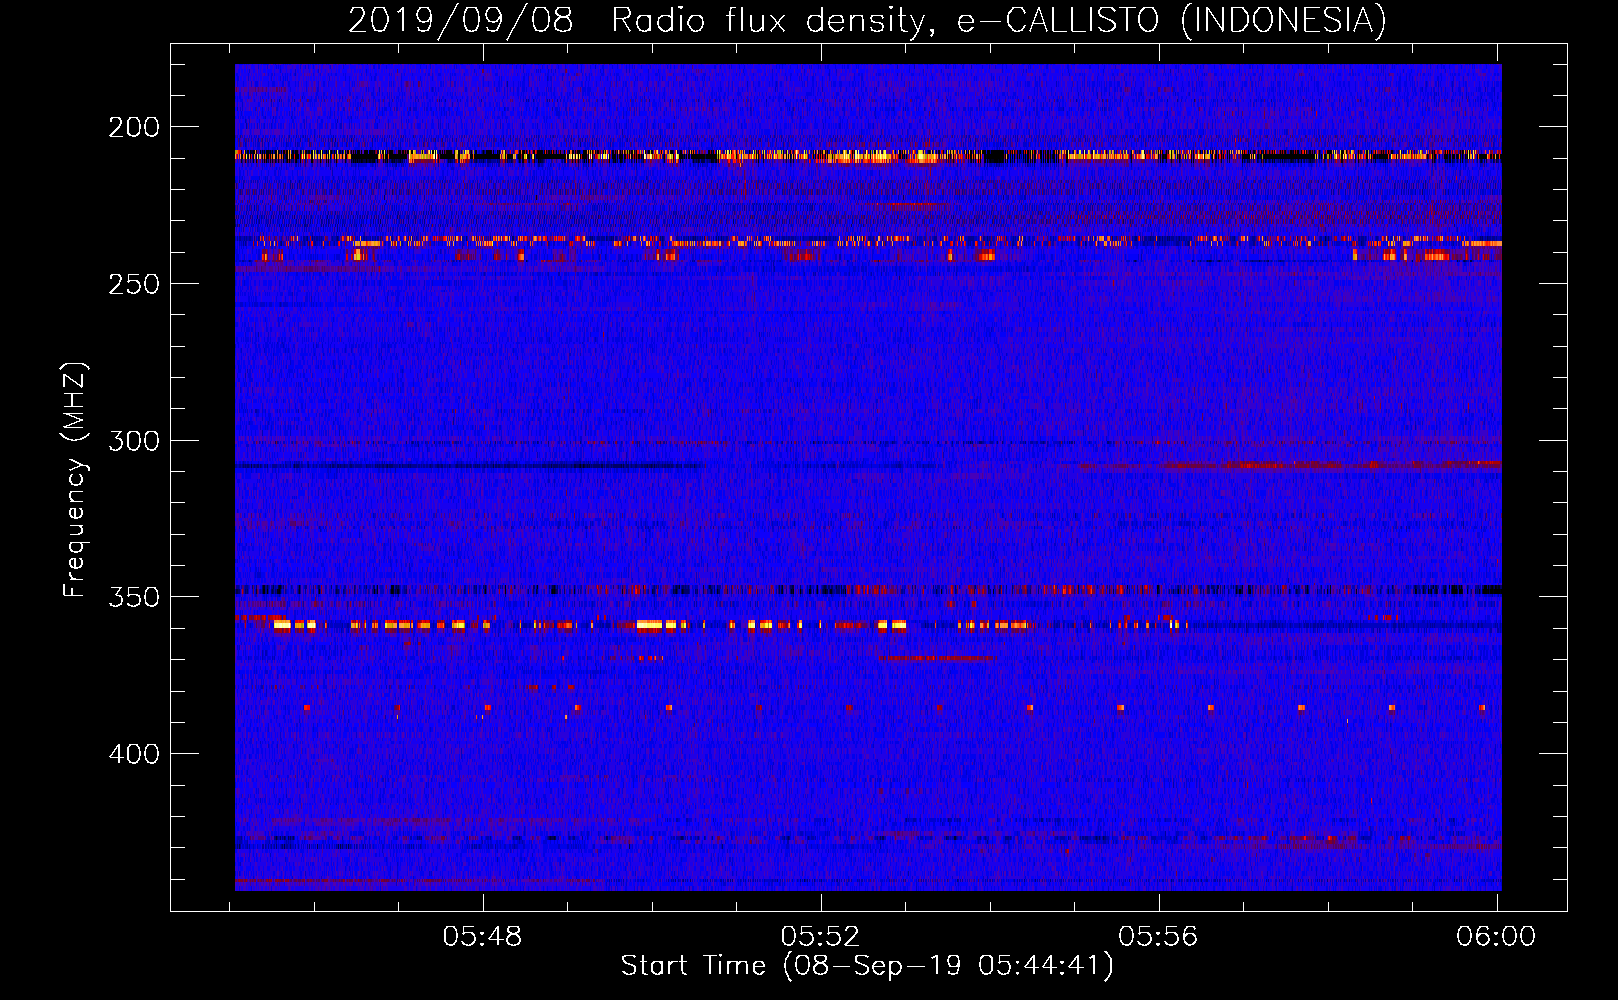This screenshot has width=1618, height=1000.
Task: Click the '05:56' time tick label
Action: point(1158,936)
